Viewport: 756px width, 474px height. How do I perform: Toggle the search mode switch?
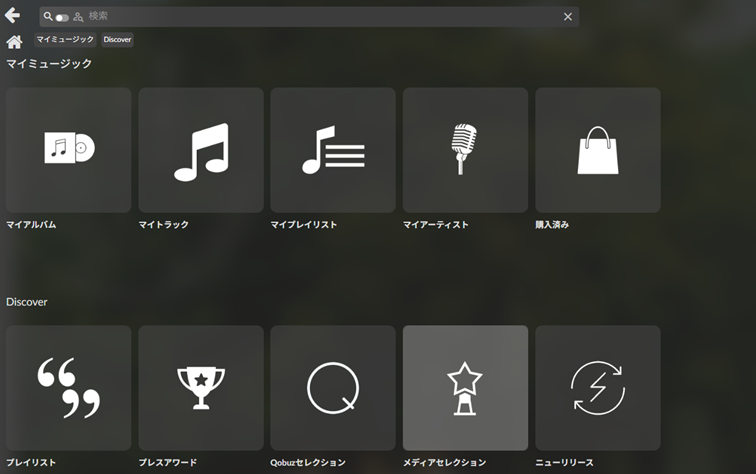coord(62,18)
